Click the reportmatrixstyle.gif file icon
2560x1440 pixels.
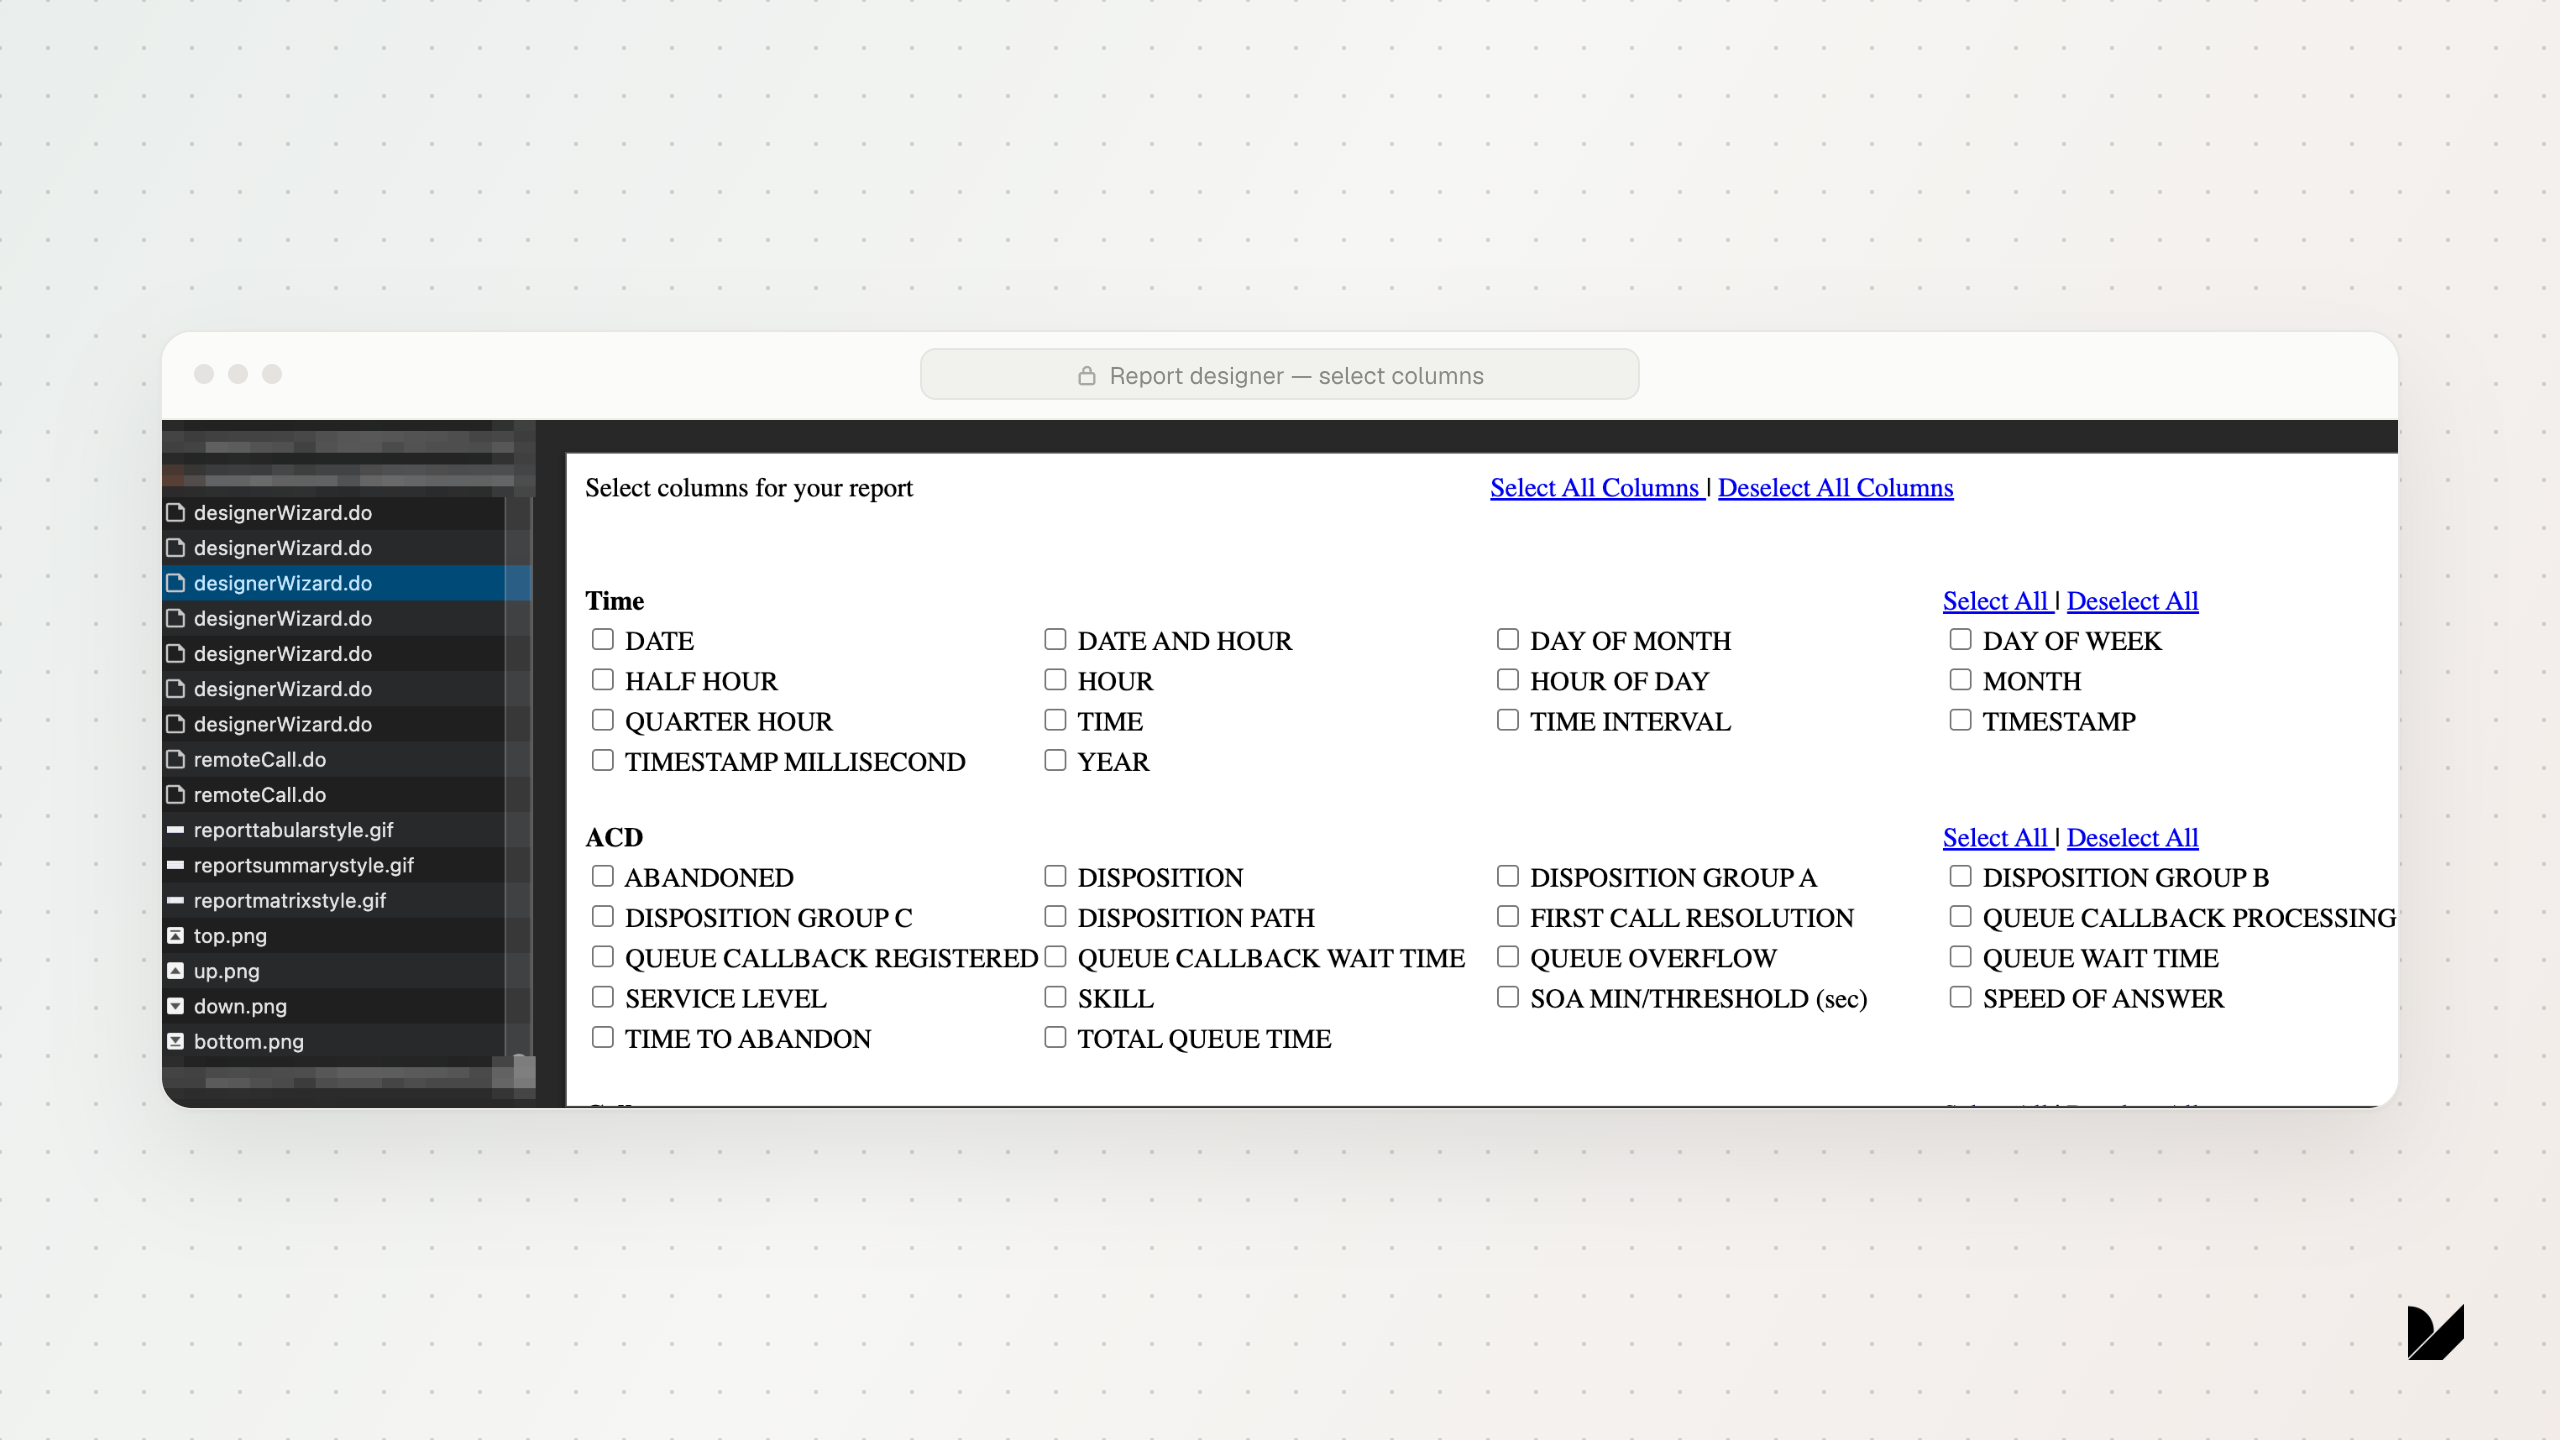(176, 901)
